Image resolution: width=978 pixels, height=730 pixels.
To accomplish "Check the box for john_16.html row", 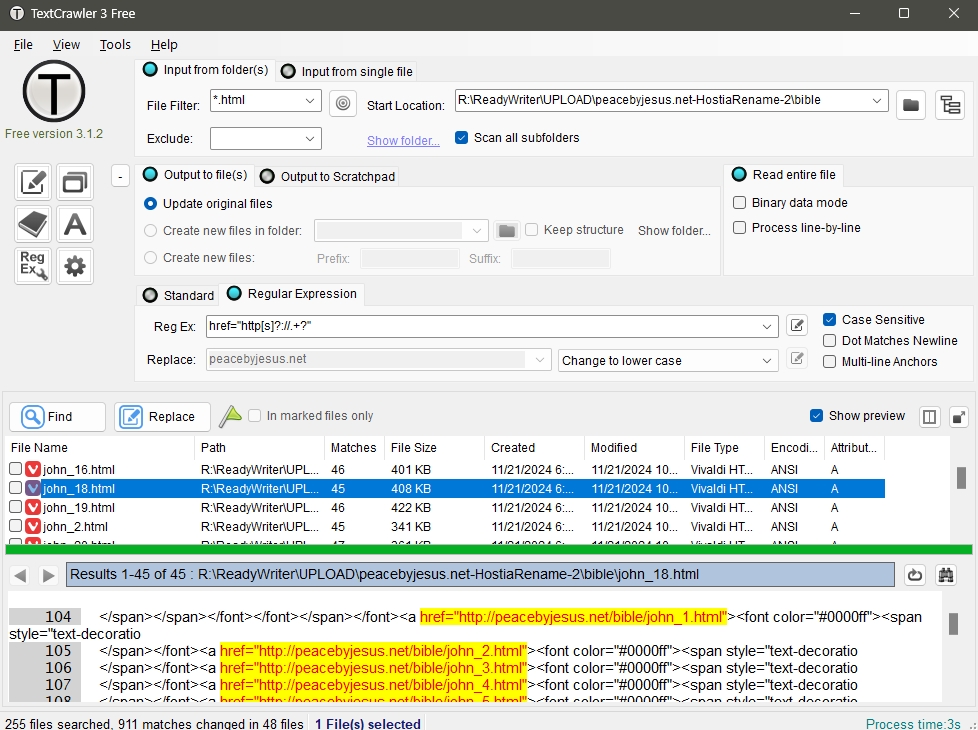I will point(16,469).
